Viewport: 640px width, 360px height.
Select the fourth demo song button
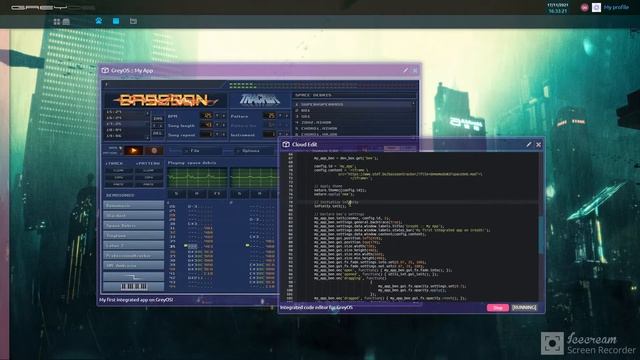tap(133, 236)
